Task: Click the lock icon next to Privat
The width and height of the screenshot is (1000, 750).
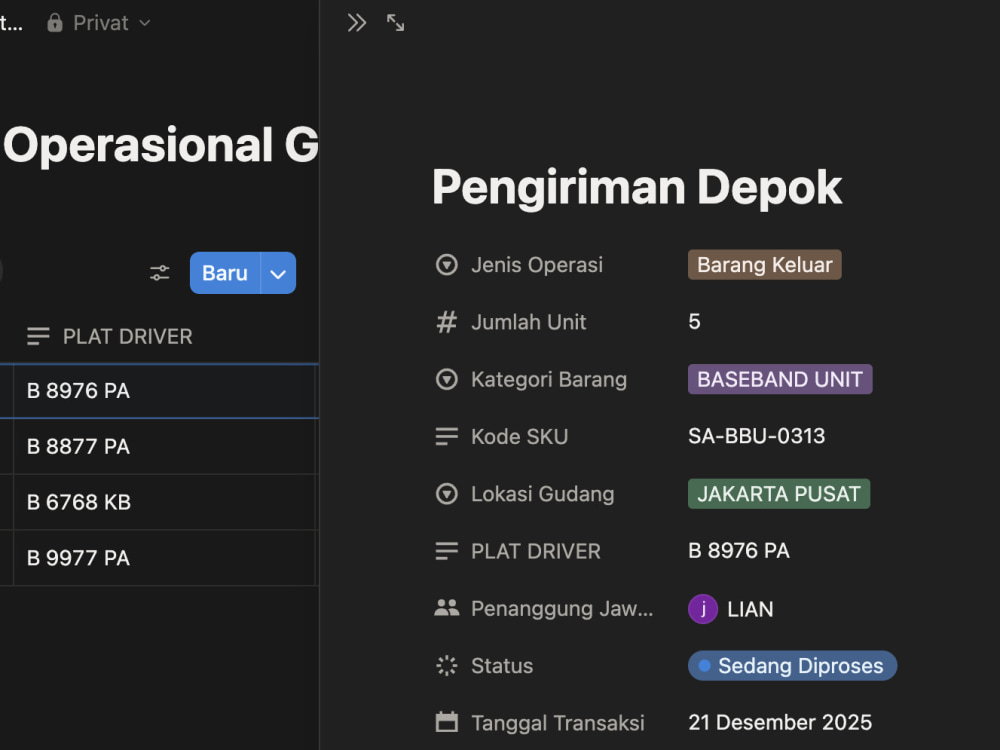Action: click(55, 23)
